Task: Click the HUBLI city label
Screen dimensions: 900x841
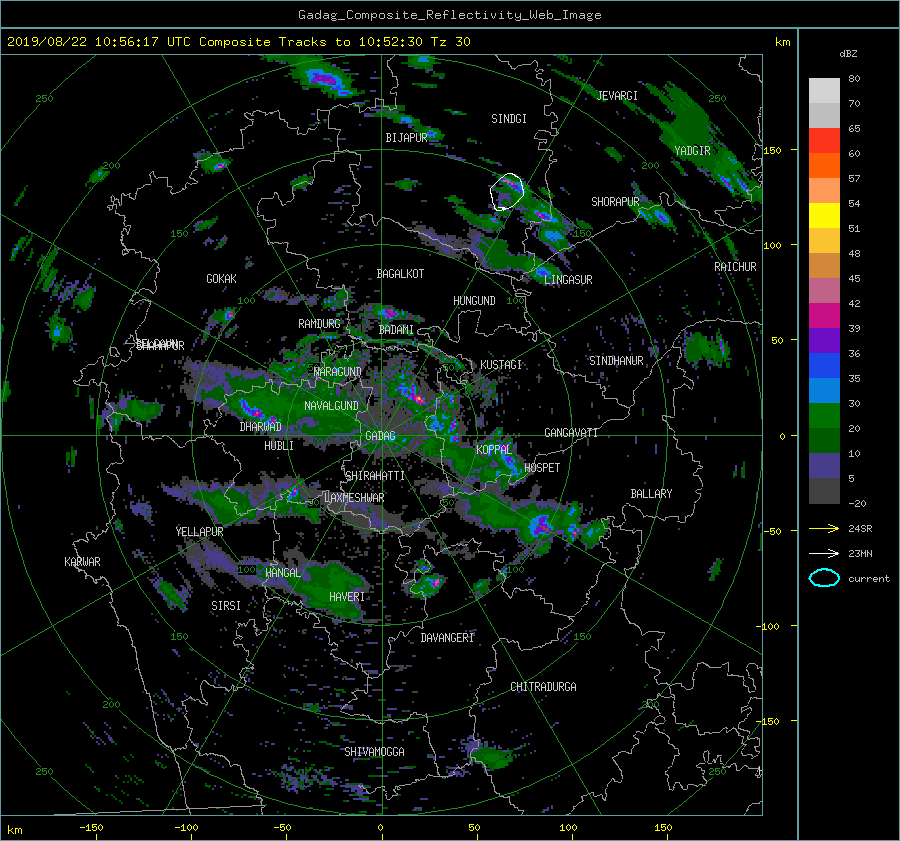Action: coord(279,445)
